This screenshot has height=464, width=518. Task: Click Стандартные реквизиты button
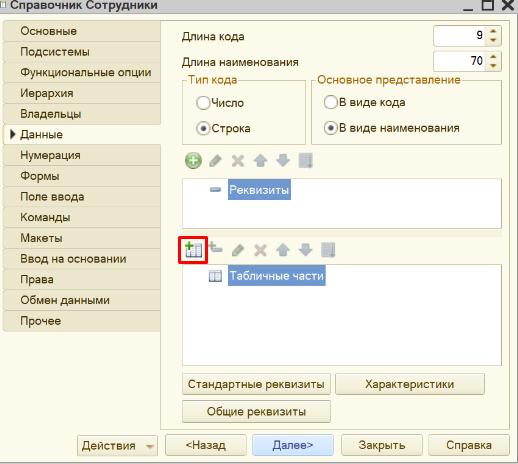coord(256,384)
